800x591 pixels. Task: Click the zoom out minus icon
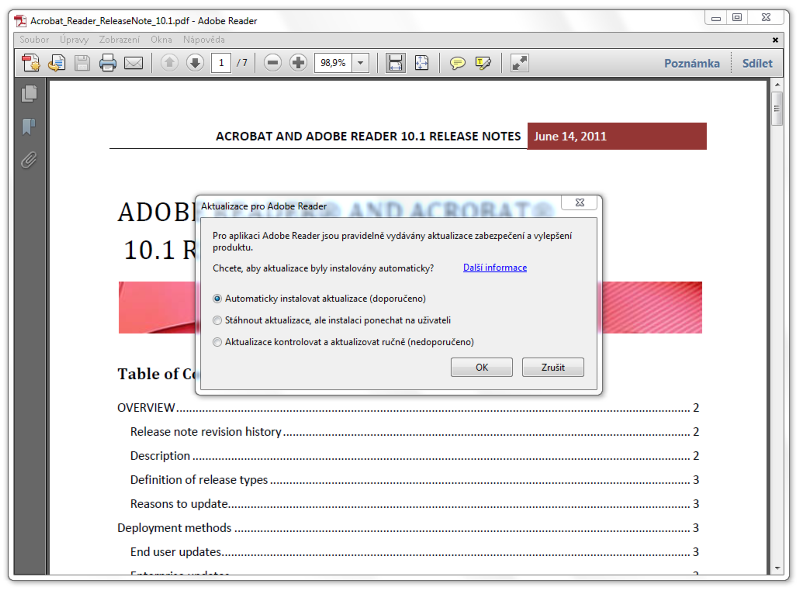[273, 63]
